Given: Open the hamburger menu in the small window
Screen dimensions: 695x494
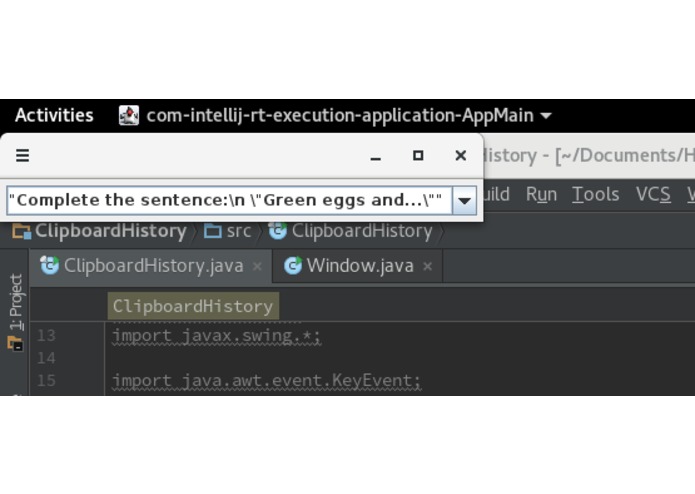Looking at the screenshot, I should point(23,156).
